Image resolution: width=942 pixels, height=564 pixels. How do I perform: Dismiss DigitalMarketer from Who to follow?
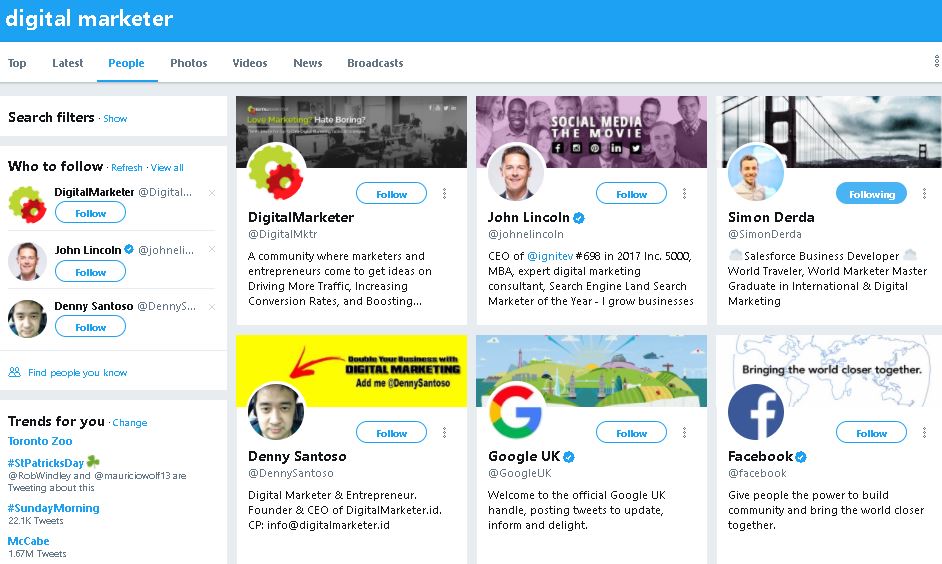pos(211,193)
